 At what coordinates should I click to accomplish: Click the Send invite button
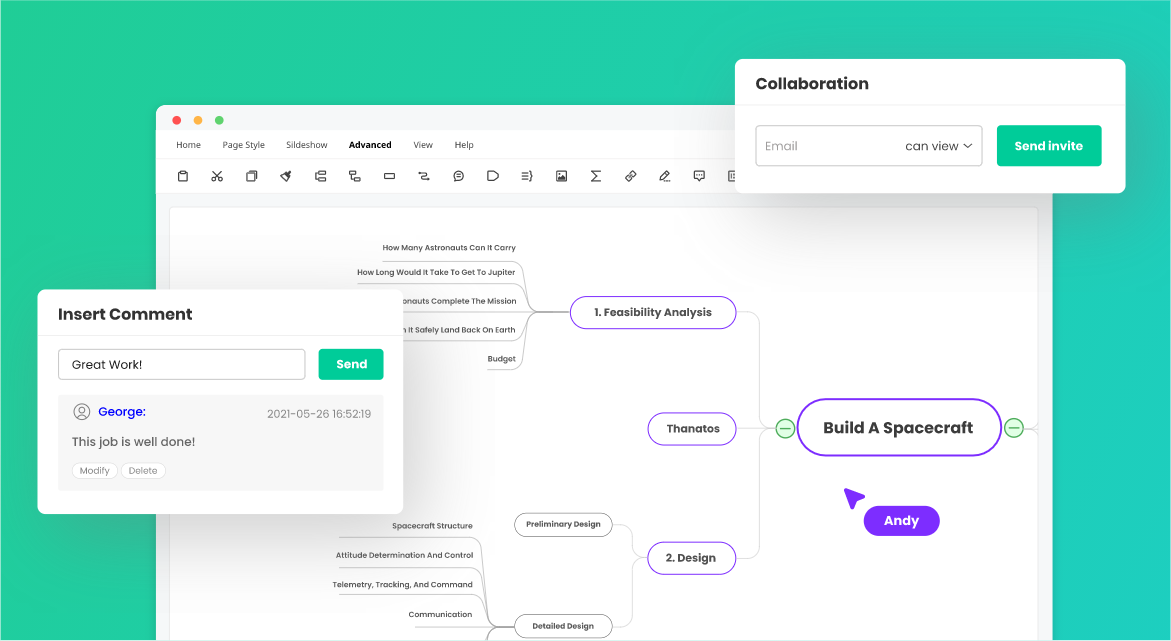click(x=1049, y=146)
